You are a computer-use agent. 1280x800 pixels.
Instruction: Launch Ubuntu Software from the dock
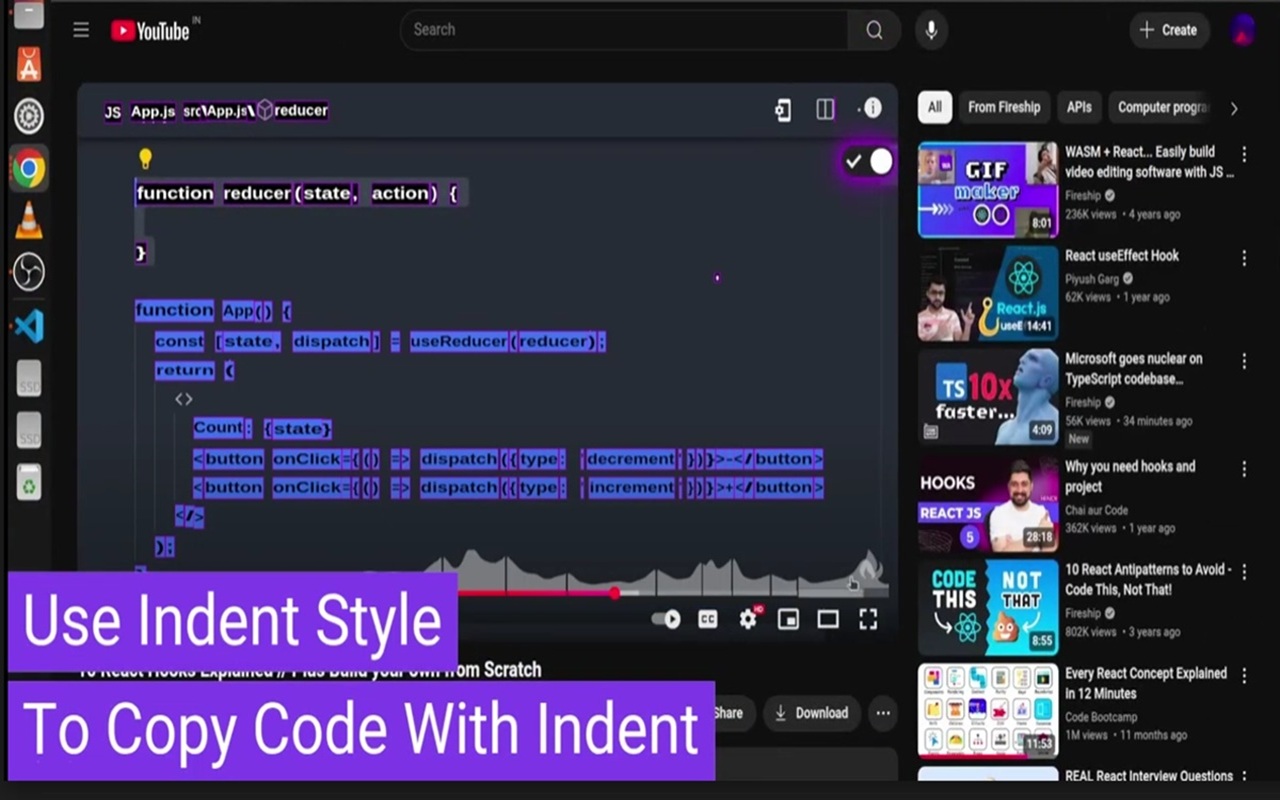point(29,65)
